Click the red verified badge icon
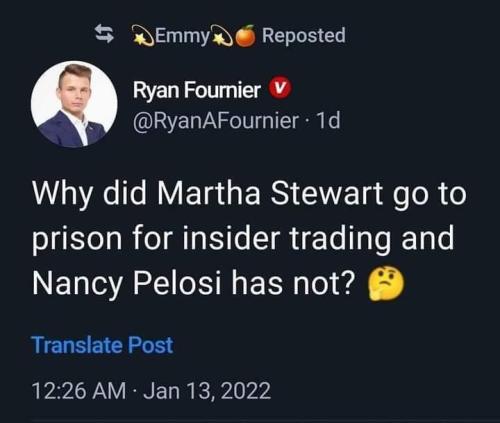 point(280,89)
